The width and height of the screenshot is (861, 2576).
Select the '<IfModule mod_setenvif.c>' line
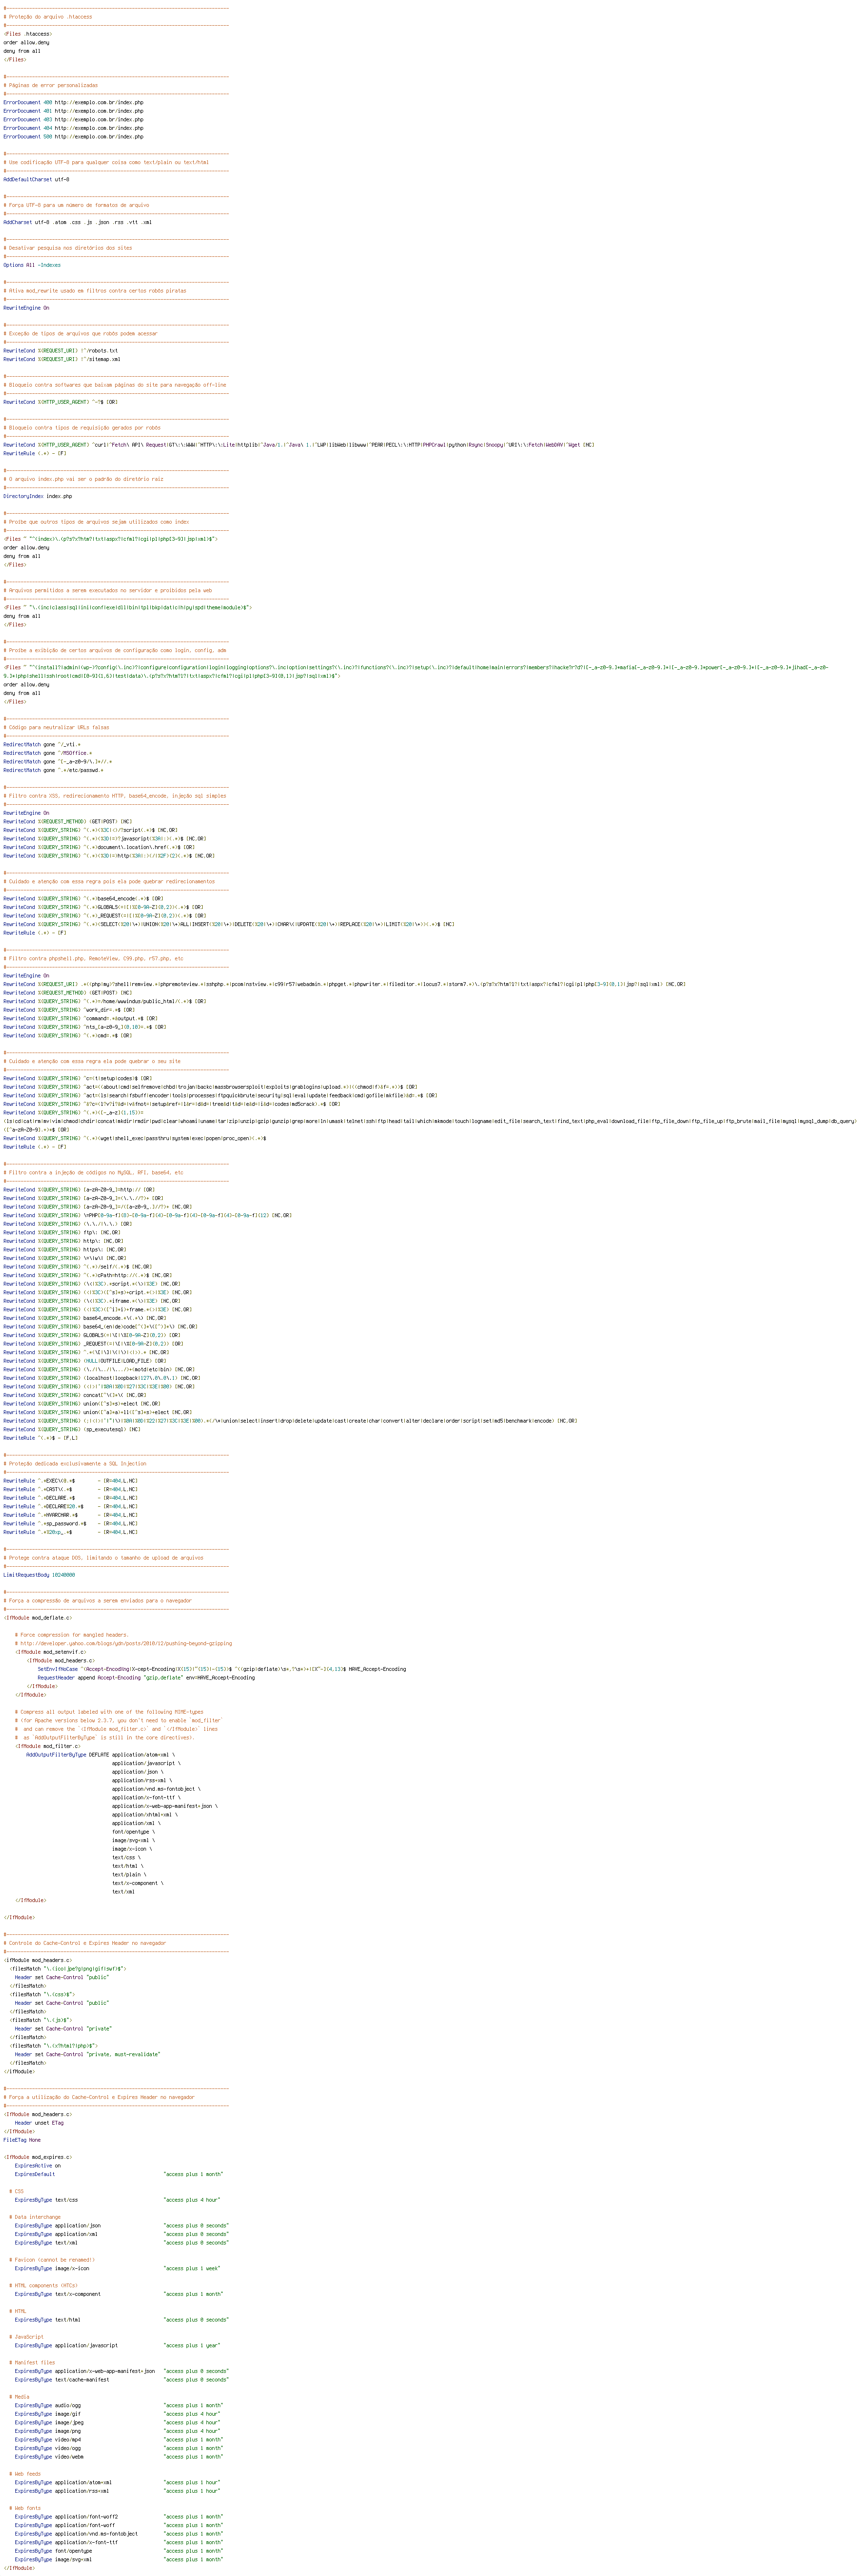click(50, 1652)
